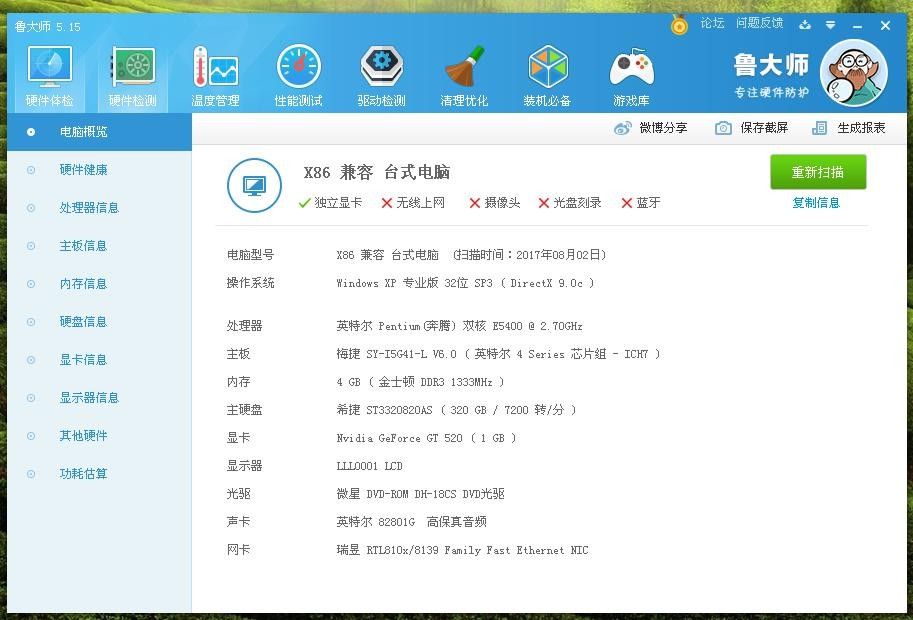Viewport: 913px width, 620px height.
Task: Open the 硬件体检 hardware checkup icon
Action: 49,77
